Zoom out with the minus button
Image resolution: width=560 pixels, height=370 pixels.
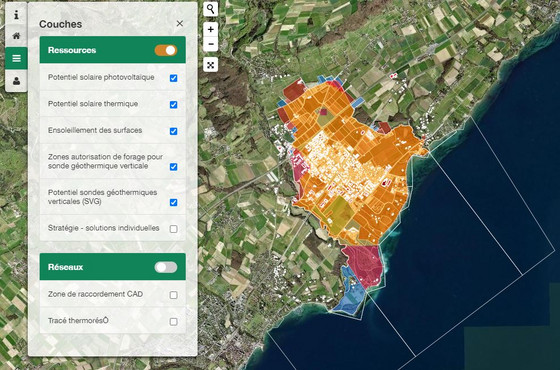click(x=211, y=44)
